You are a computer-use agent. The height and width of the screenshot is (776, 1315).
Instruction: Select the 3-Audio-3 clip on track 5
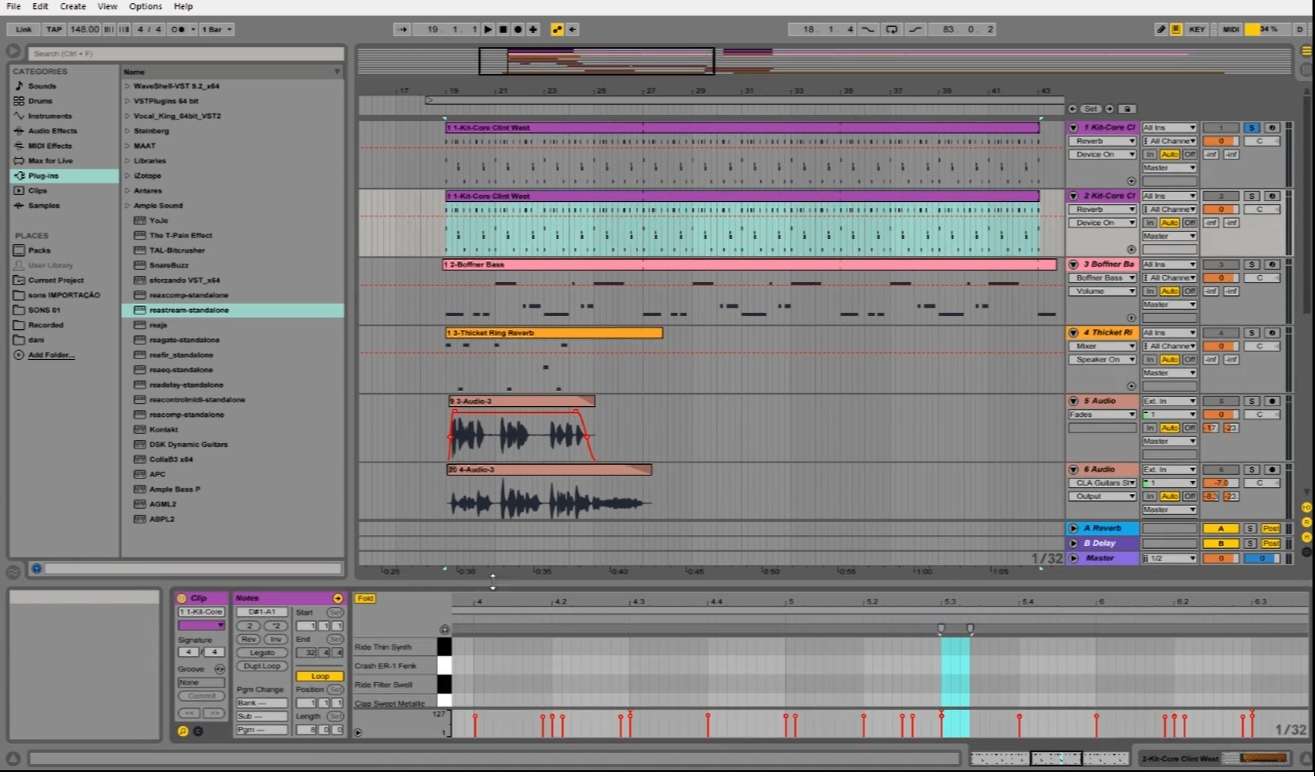point(522,401)
